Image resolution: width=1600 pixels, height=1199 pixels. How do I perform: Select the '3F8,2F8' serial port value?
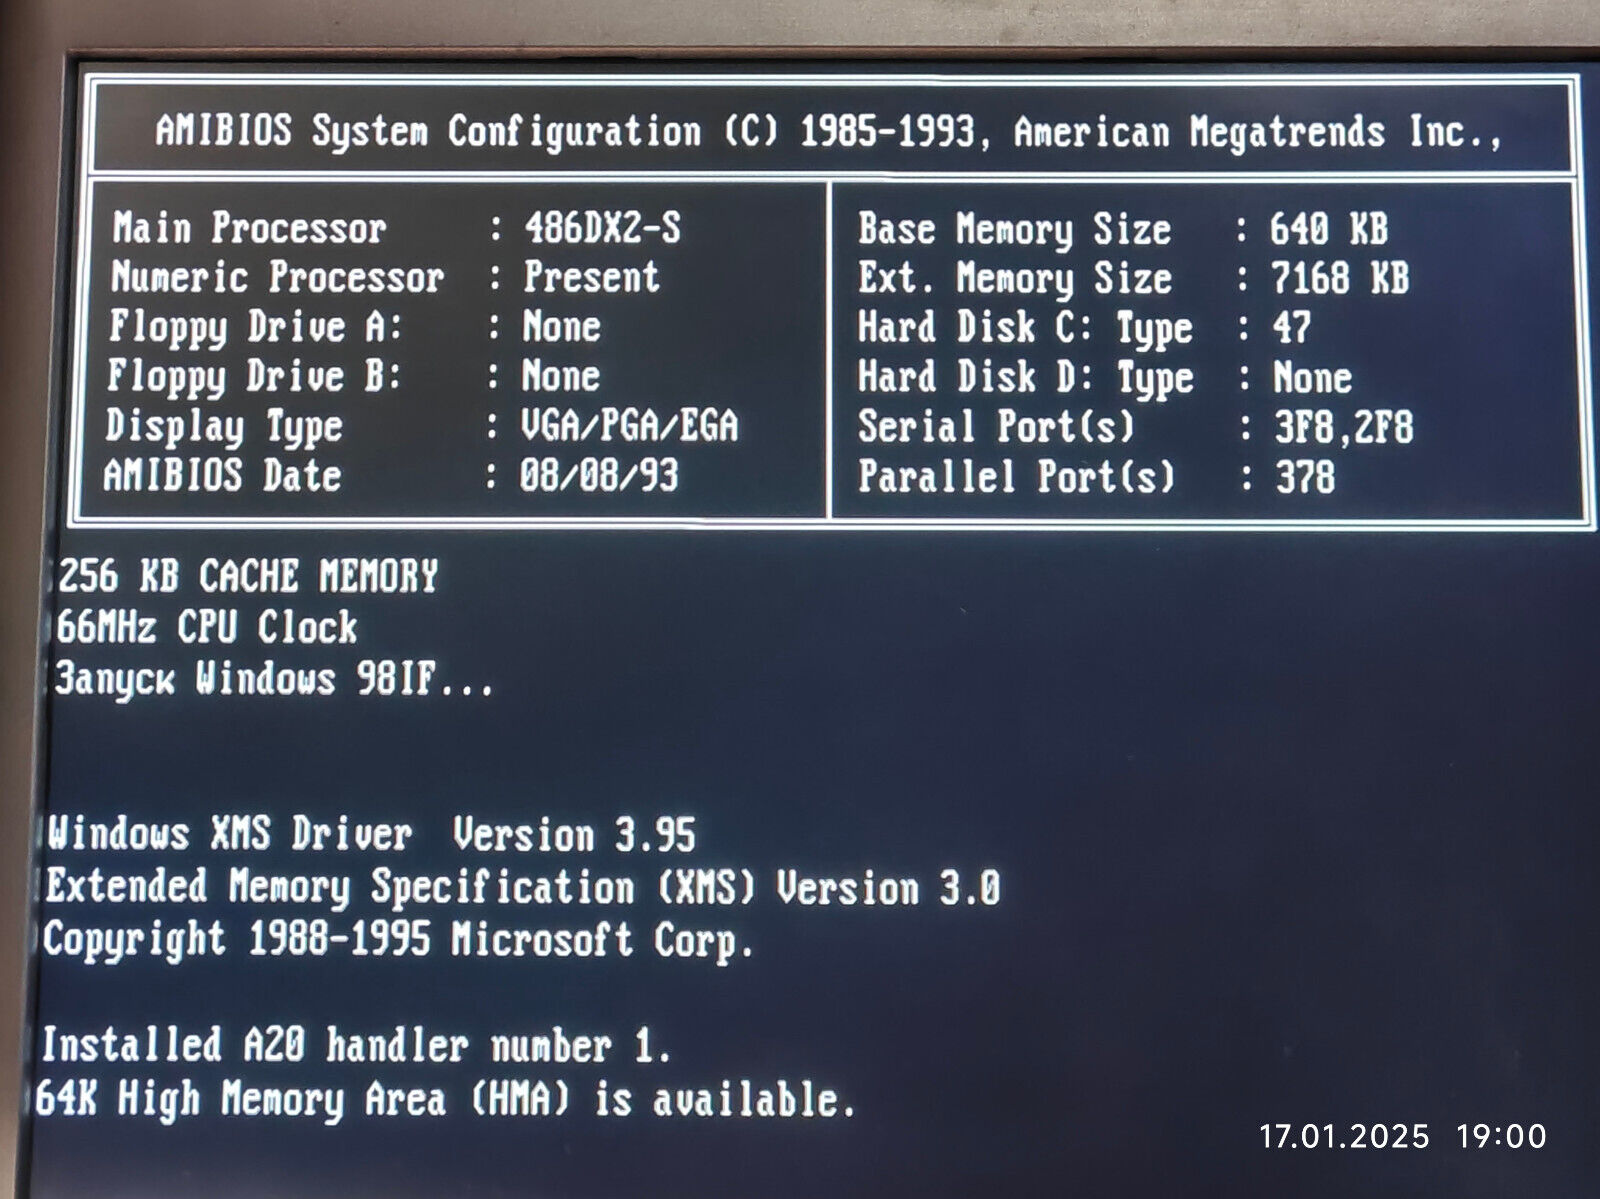(1343, 428)
